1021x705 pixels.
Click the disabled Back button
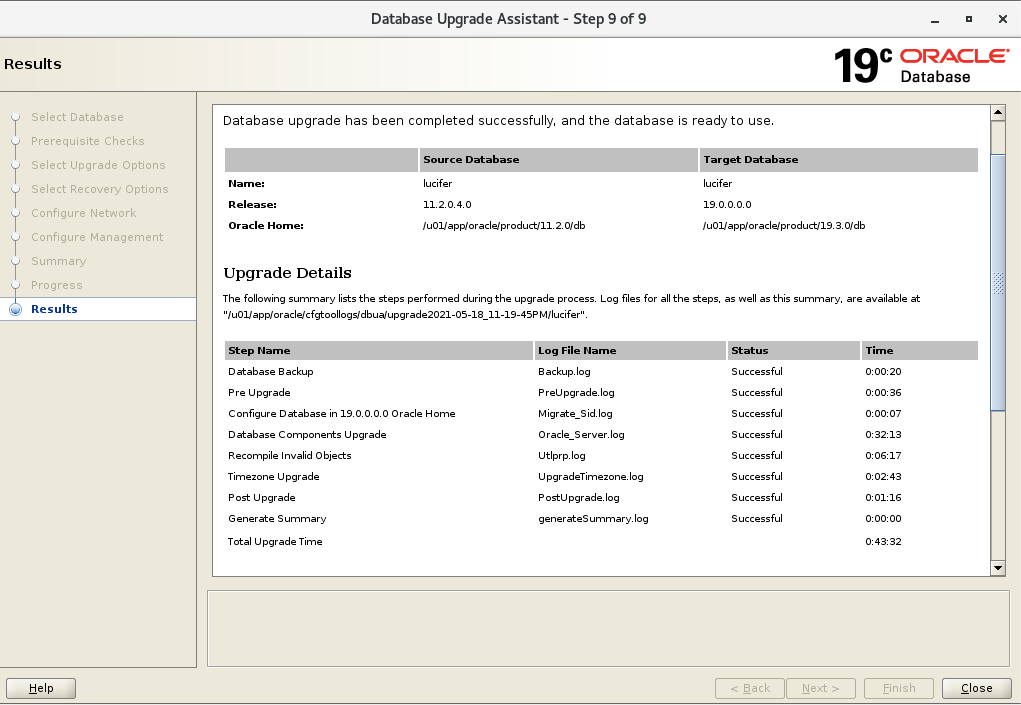749,688
